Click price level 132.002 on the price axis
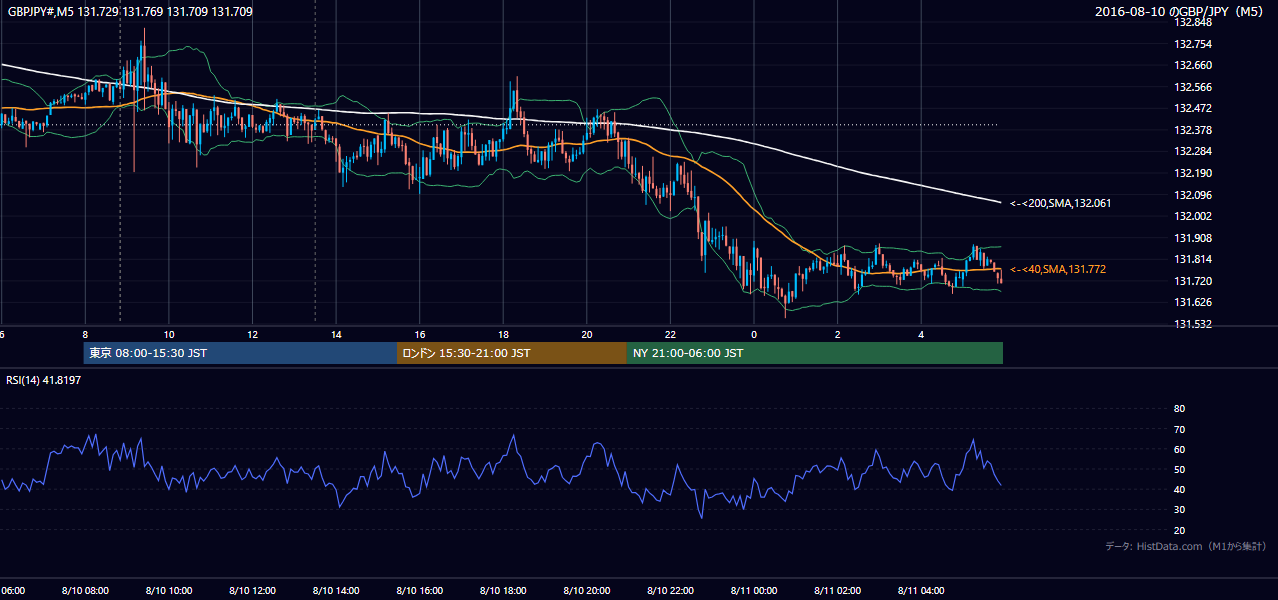The height and width of the screenshot is (600, 1278). coord(1192,216)
